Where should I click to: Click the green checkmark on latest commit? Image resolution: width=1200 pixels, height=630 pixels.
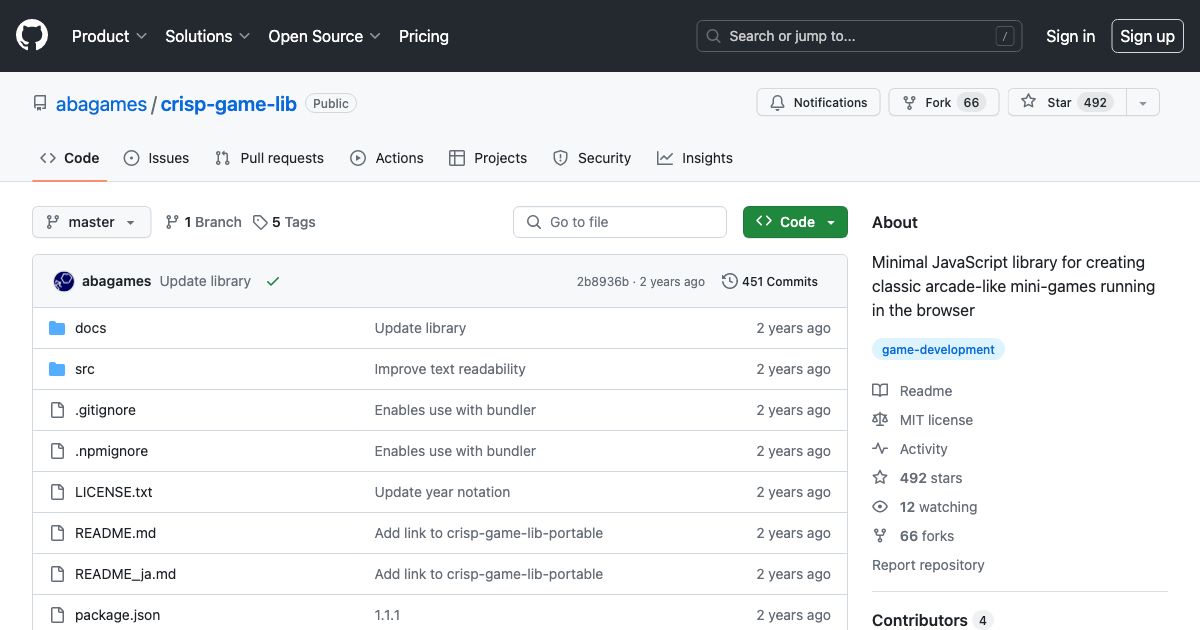tap(273, 281)
